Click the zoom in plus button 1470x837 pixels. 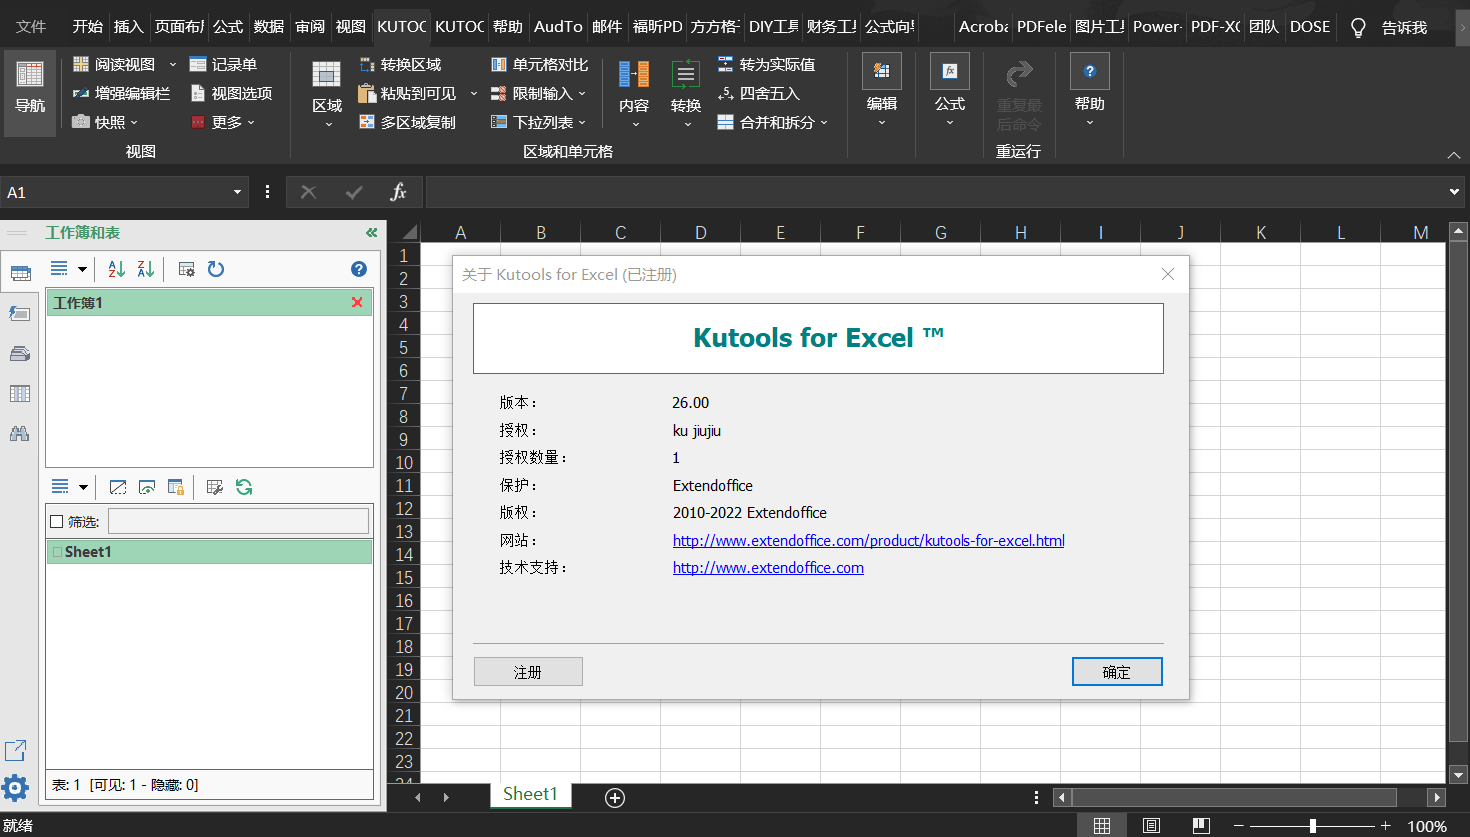coord(1385,826)
